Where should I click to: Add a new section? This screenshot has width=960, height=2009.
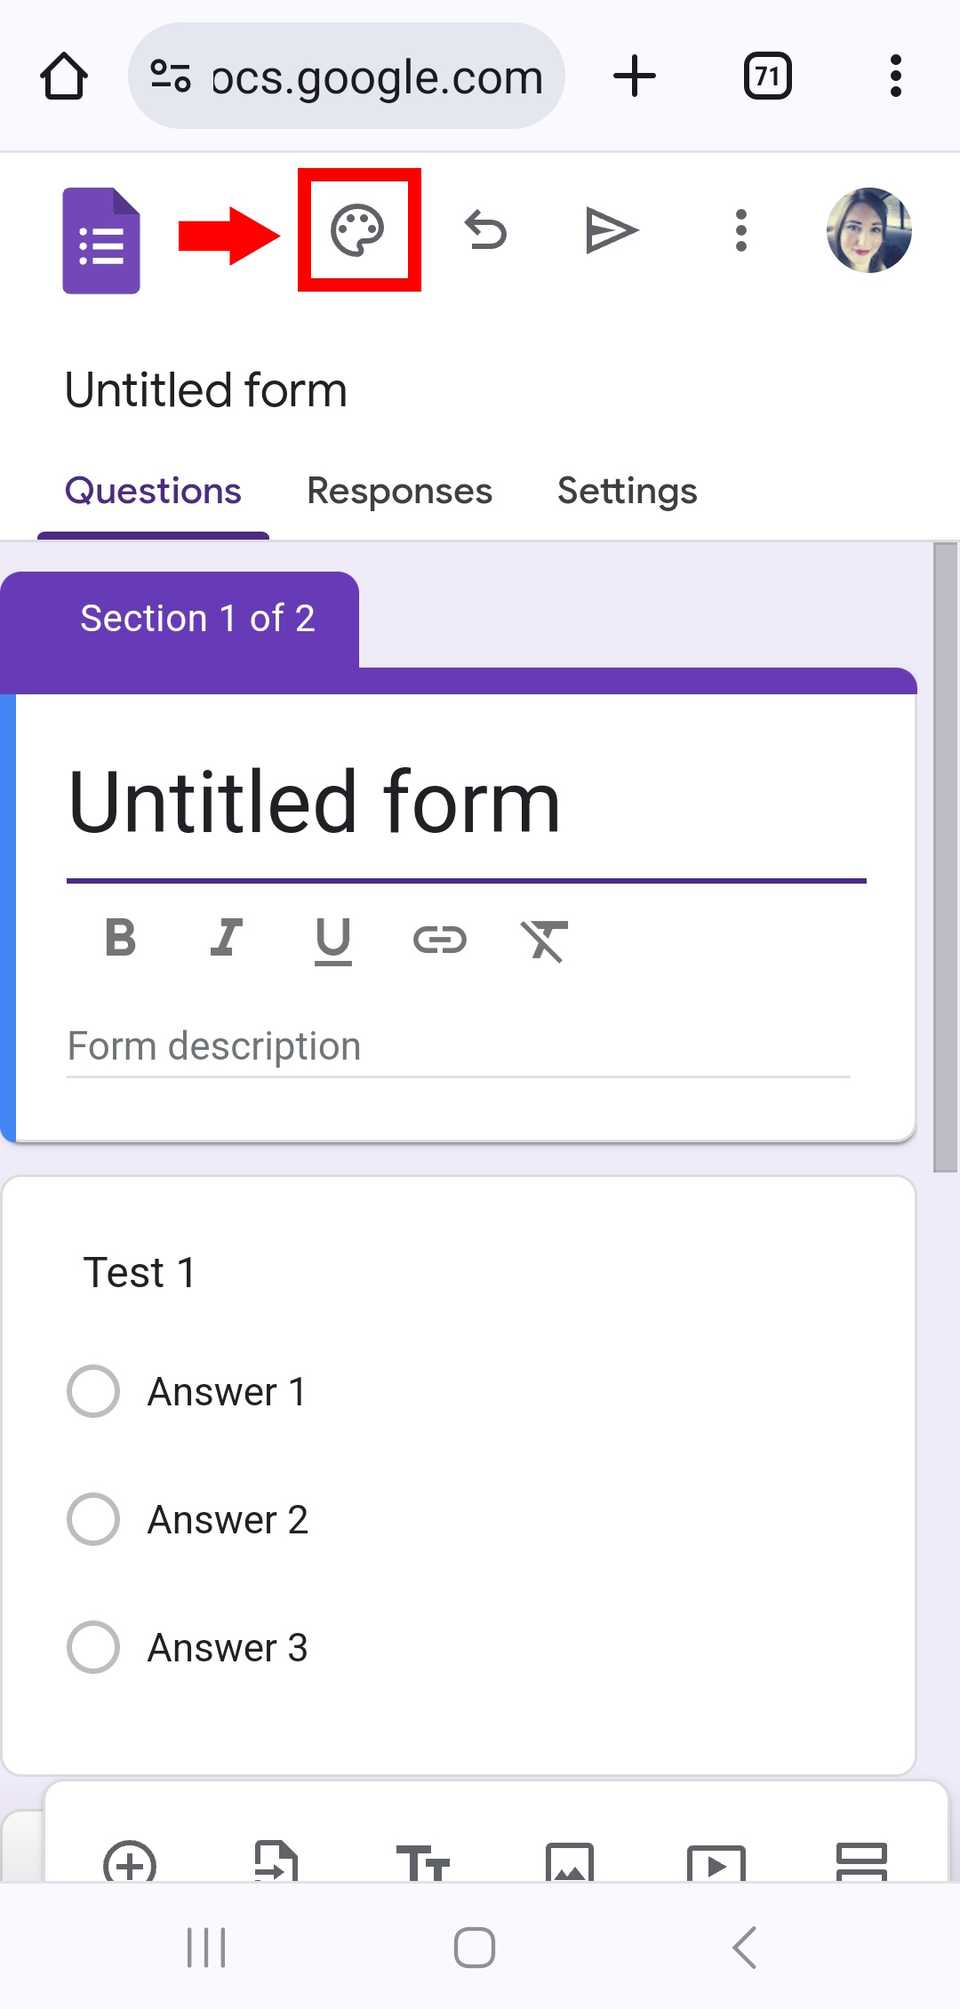[x=863, y=1861]
